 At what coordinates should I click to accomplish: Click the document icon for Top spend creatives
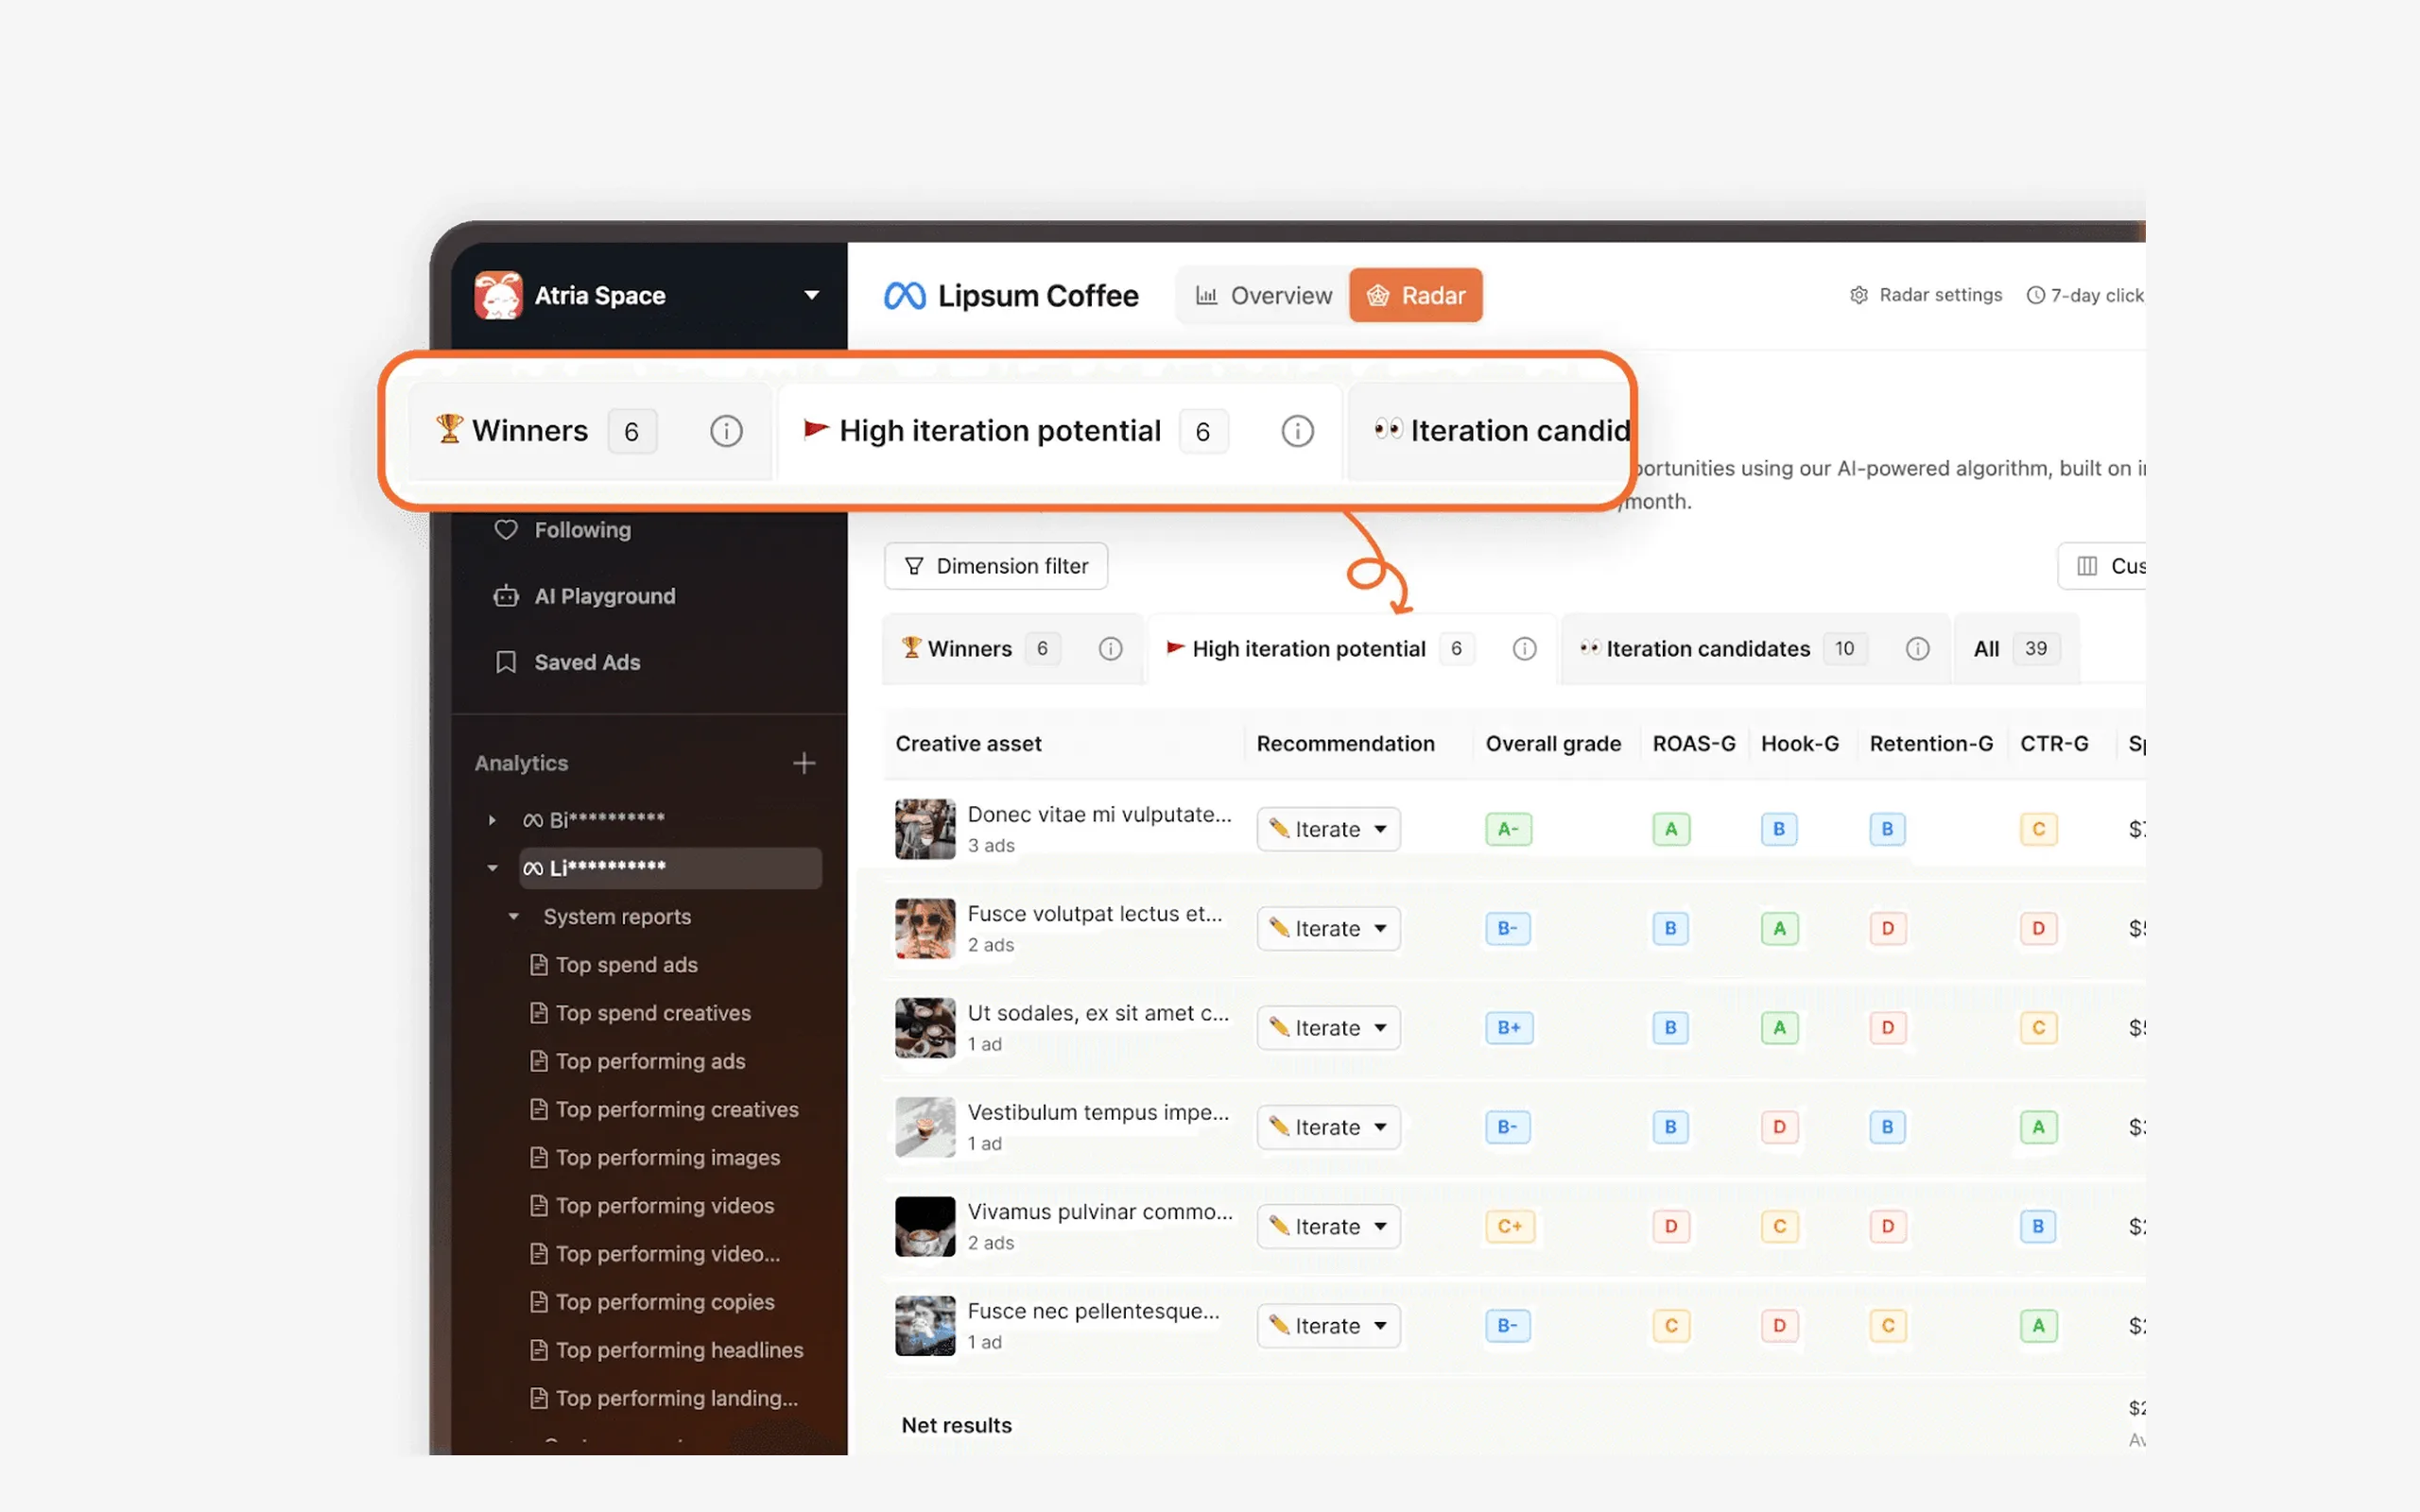point(539,1013)
